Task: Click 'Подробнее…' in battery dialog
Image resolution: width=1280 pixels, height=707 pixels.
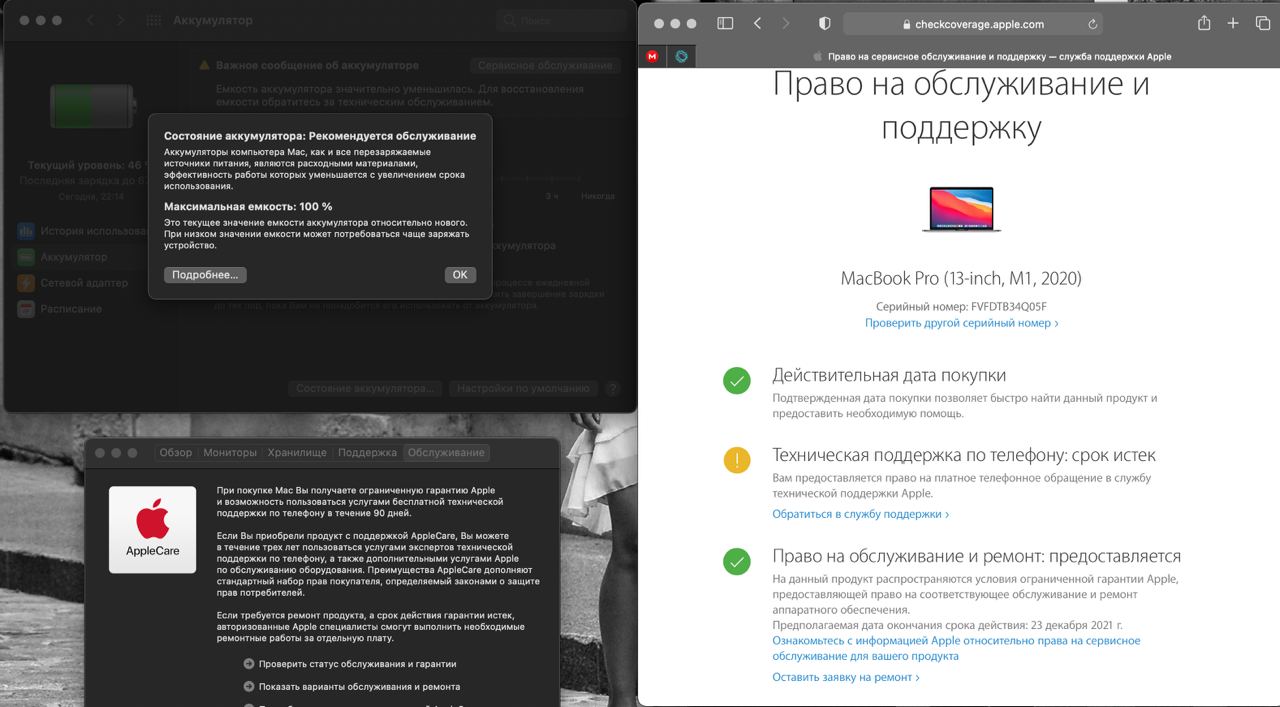Action: click(x=205, y=275)
